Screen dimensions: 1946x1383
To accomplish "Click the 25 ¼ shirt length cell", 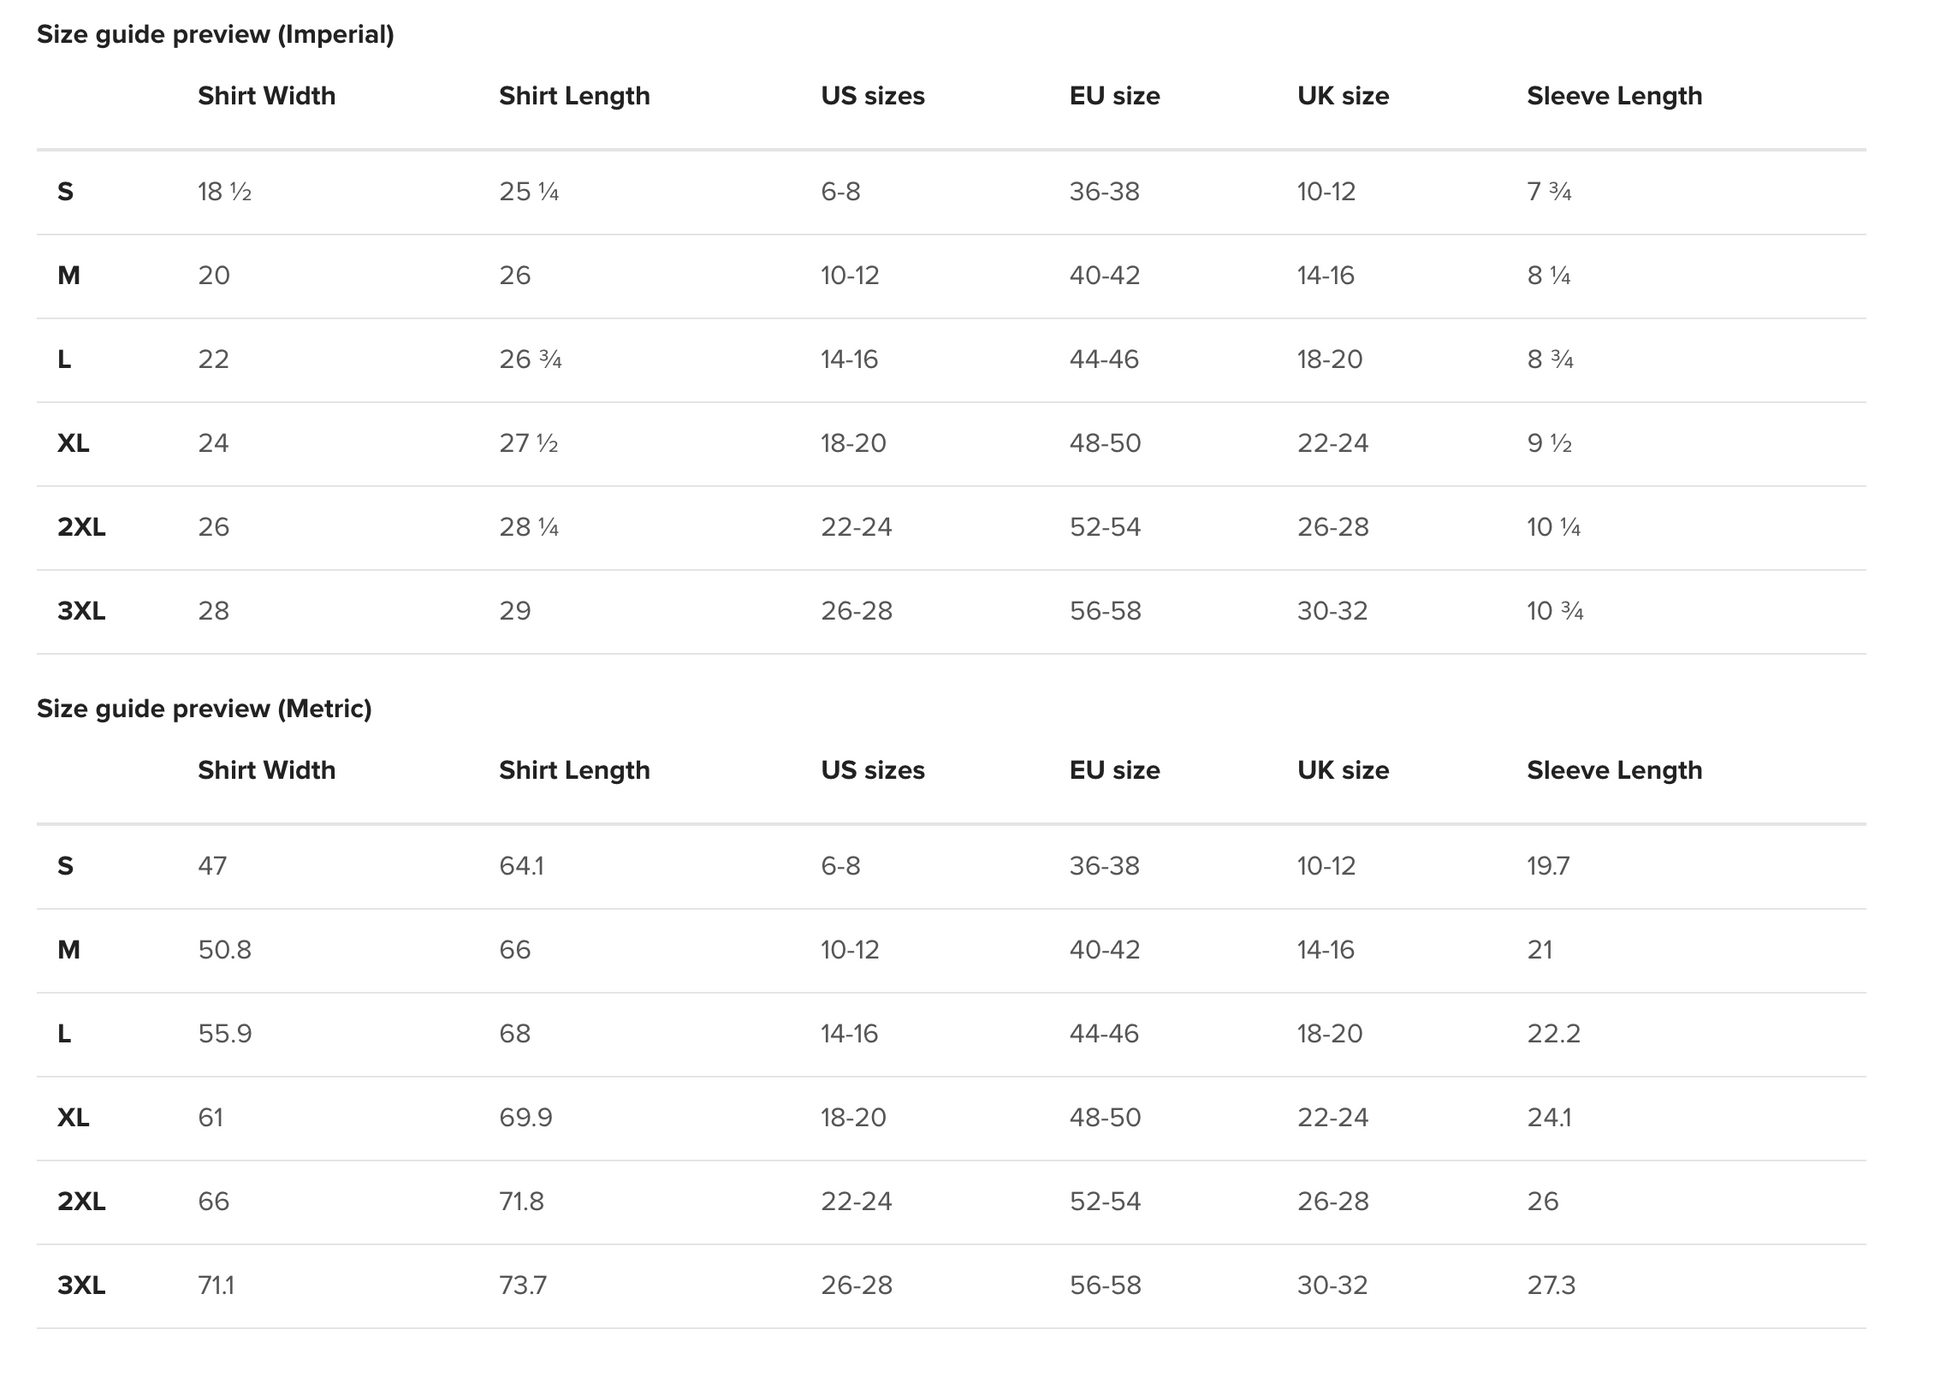I will click(528, 192).
